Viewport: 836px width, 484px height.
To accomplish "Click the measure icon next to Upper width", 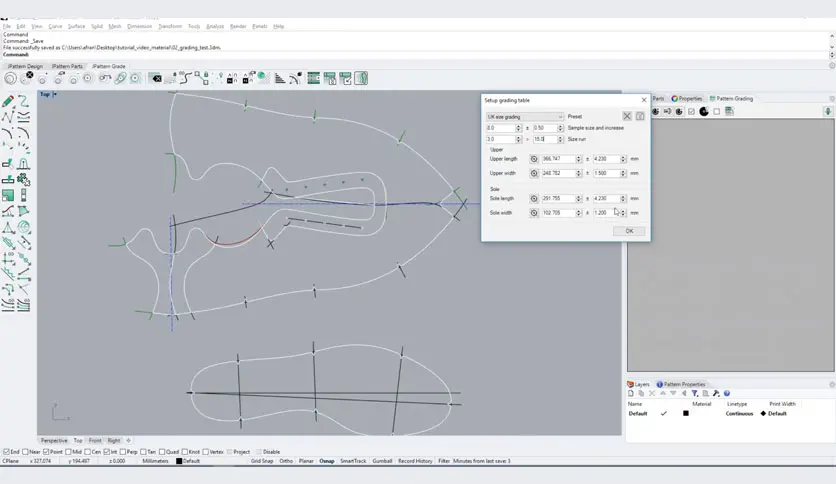I will point(534,173).
